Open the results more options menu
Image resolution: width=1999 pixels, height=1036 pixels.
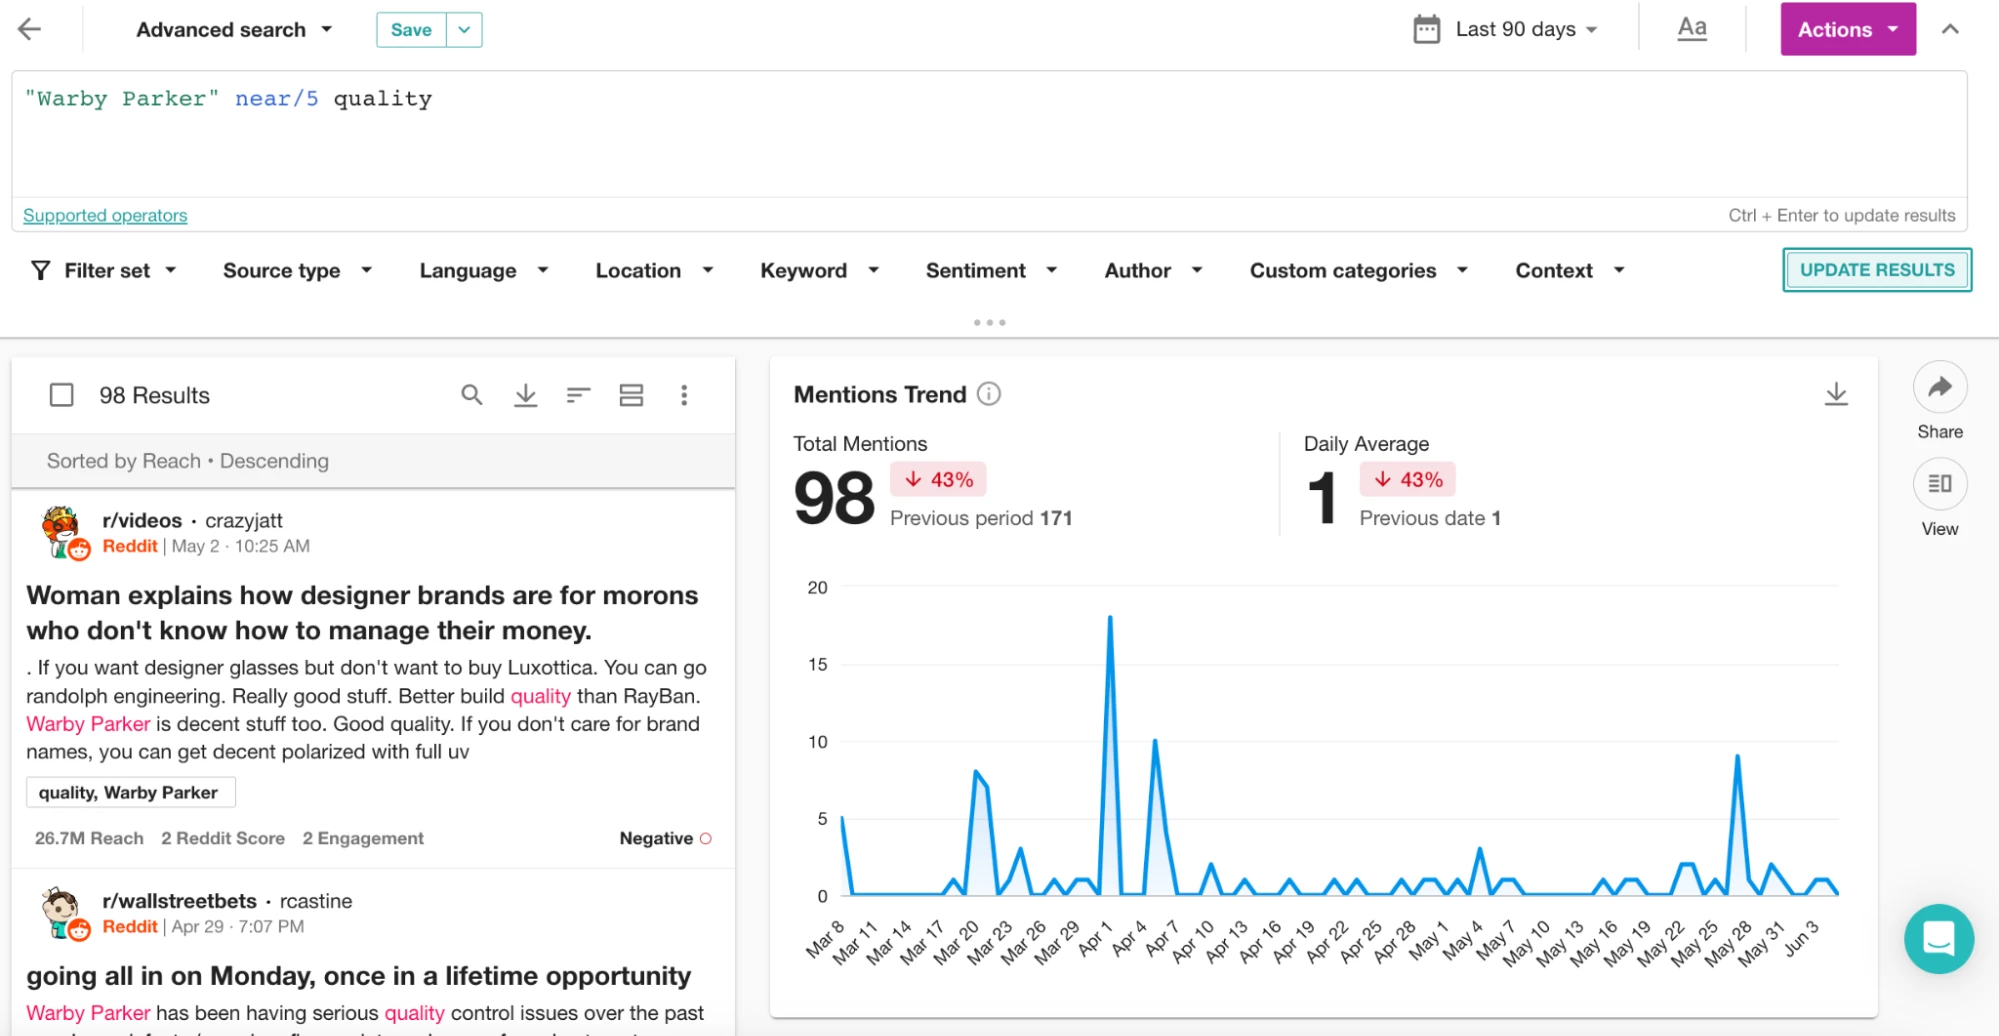point(684,395)
